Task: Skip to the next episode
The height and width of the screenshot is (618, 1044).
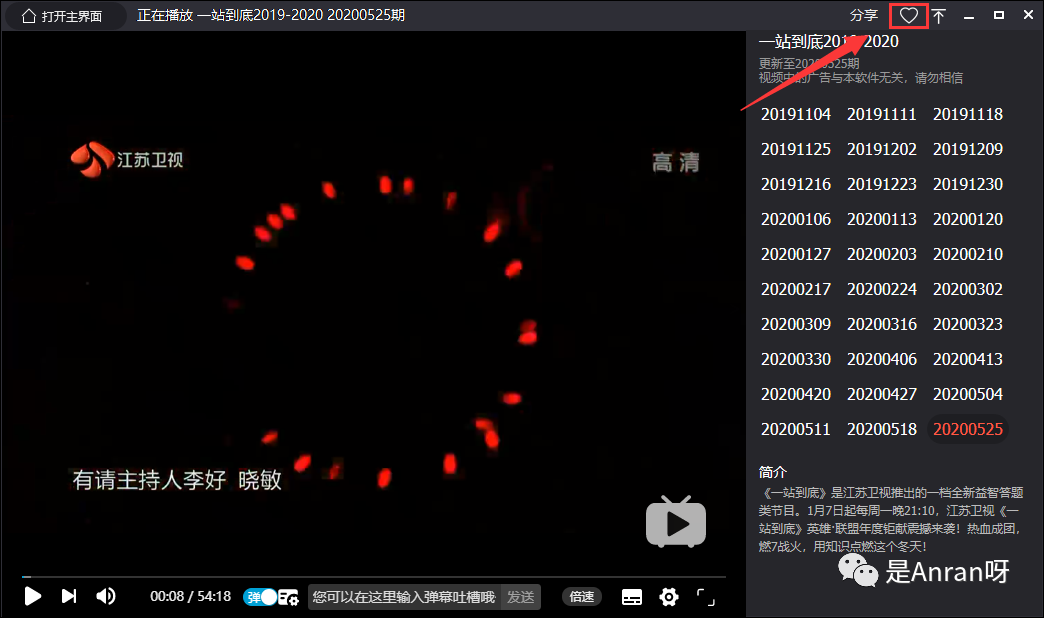Action: 69,596
